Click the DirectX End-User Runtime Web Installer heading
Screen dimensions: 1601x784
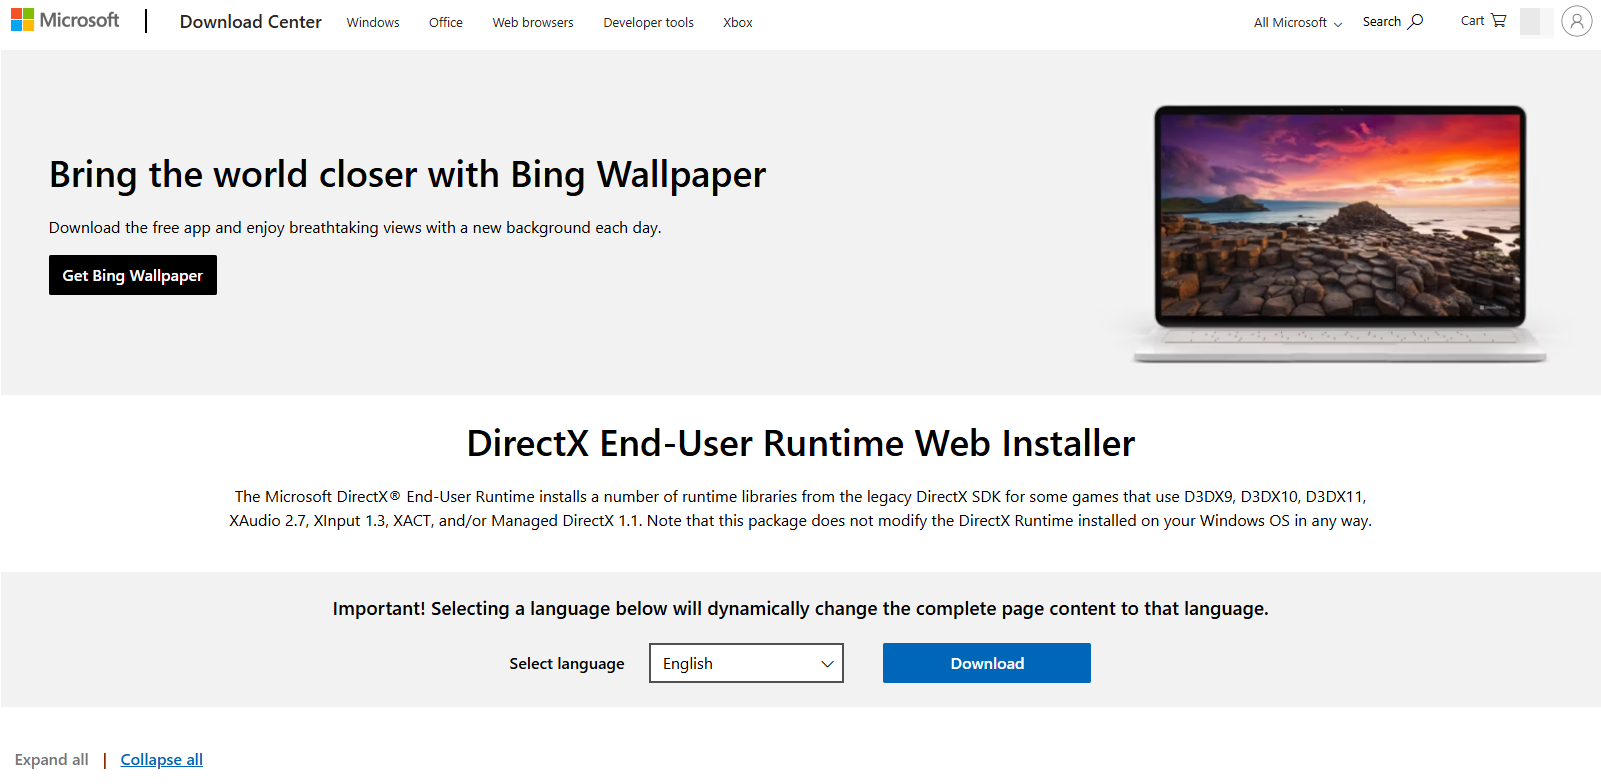click(x=801, y=443)
